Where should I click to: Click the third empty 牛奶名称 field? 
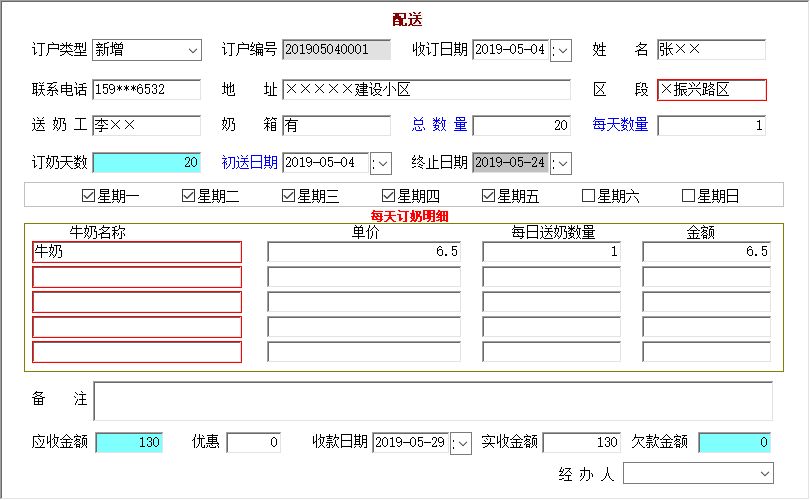pyautogui.click(x=137, y=302)
